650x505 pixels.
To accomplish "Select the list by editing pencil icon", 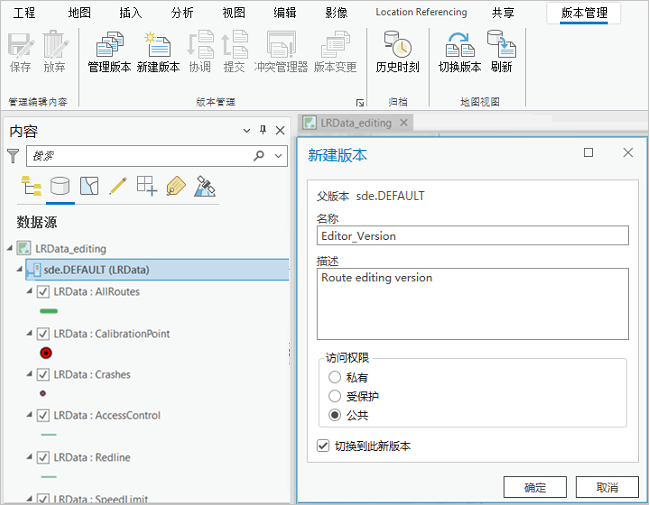I will click(x=118, y=186).
